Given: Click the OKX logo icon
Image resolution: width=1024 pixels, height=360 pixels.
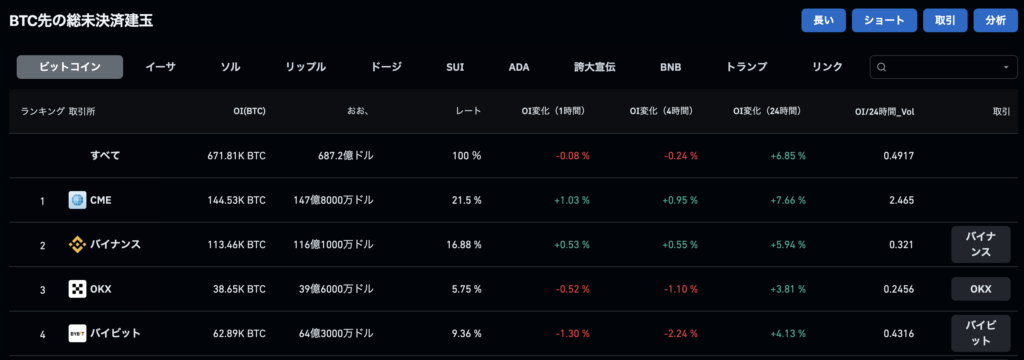Looking at the screenshot, I should point(77,289).
